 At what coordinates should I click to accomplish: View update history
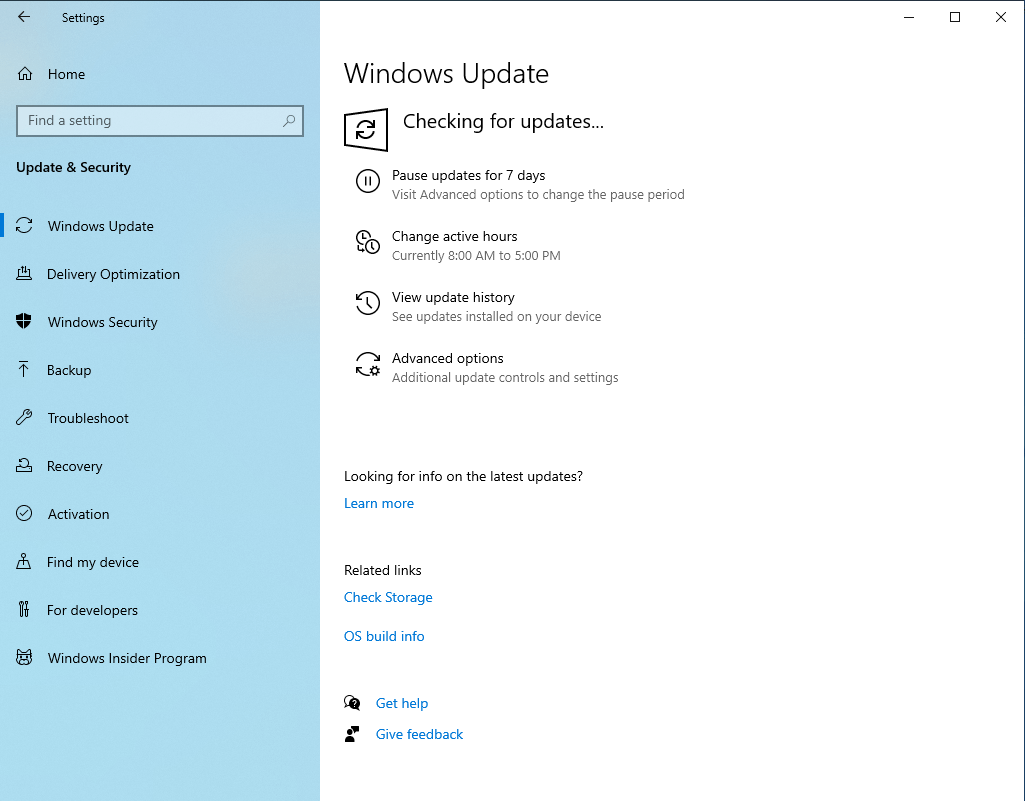click(x=453, y=297)
